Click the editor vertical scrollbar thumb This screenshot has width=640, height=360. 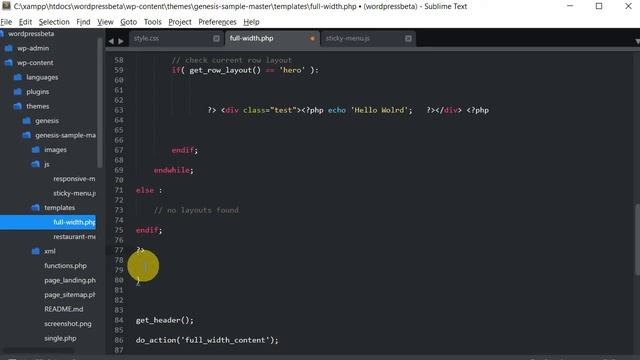[x=637, y=239]
